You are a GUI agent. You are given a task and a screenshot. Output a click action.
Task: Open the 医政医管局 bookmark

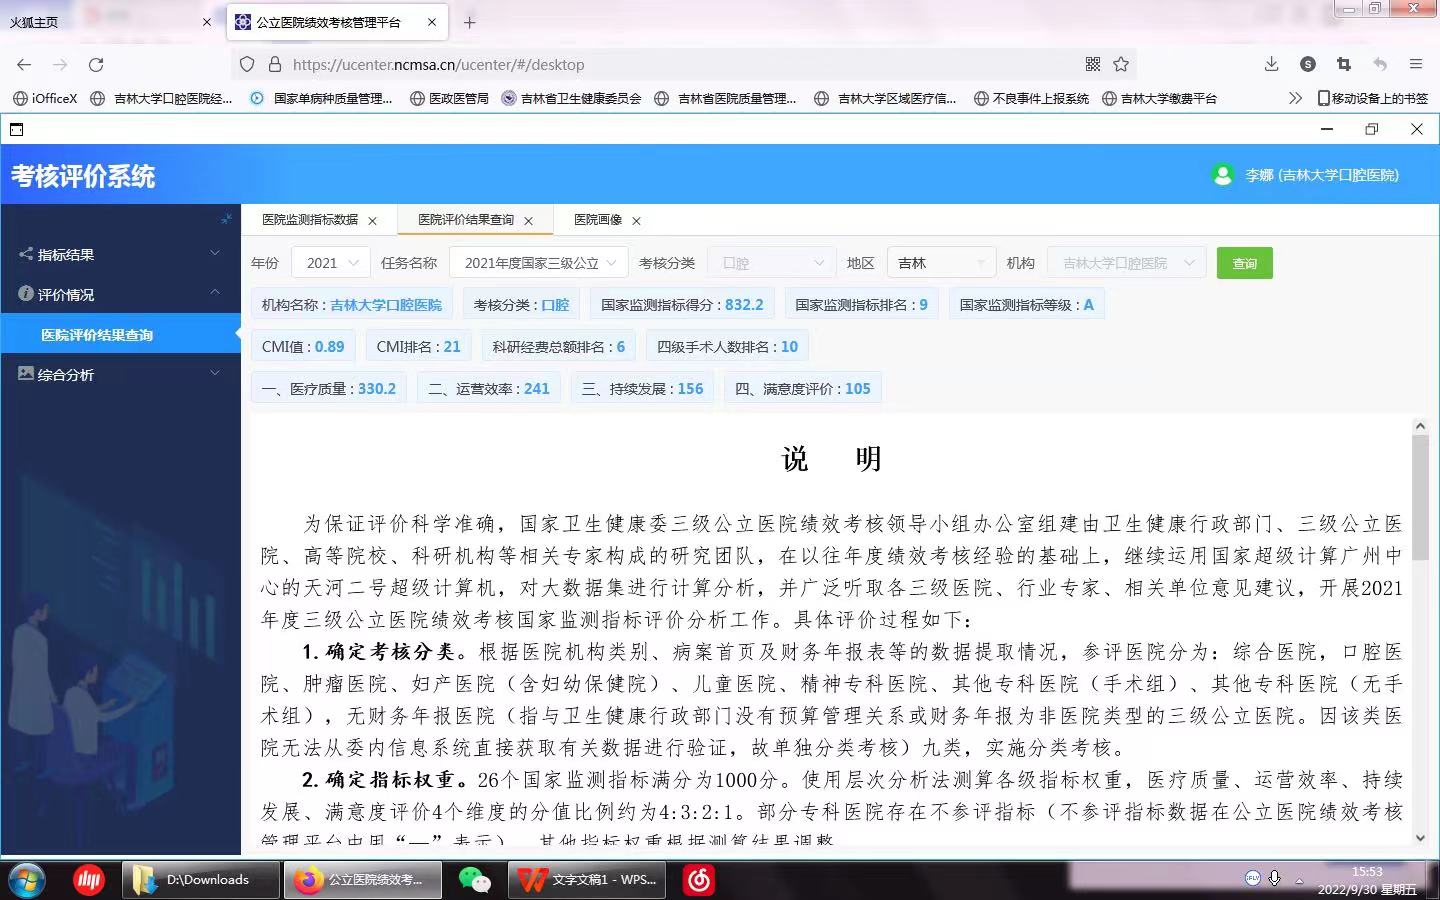click(449, 98)
